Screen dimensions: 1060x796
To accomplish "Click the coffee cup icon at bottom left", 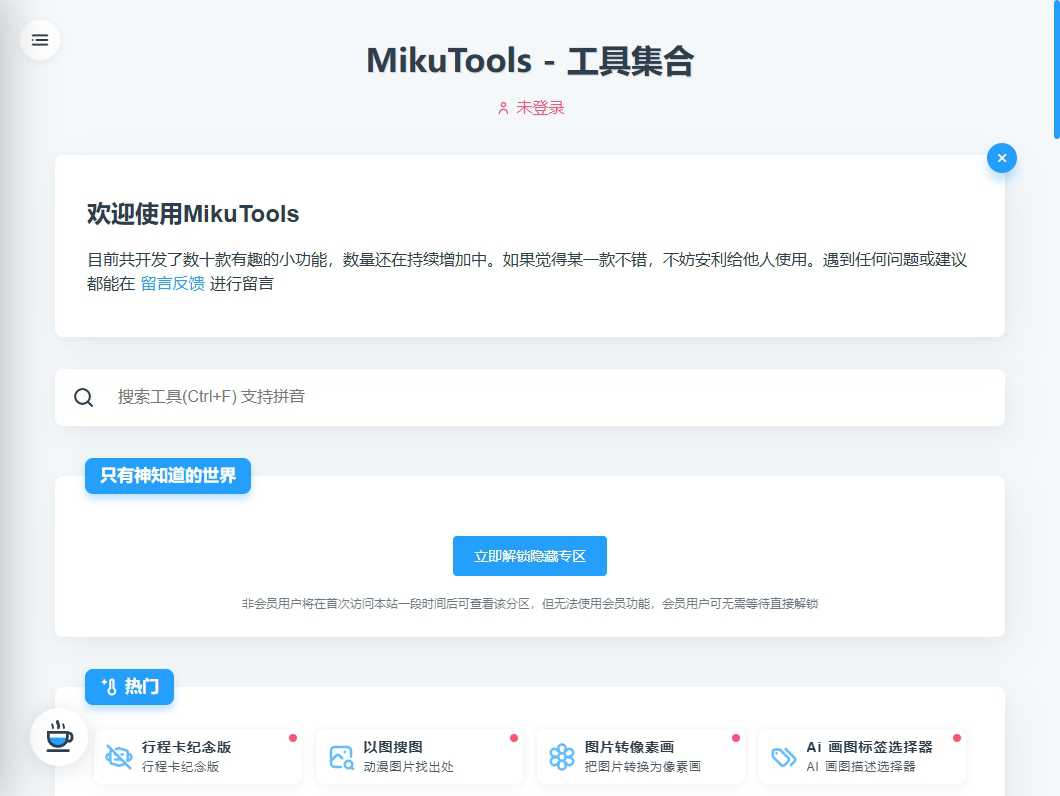I will tap(58, 738).
